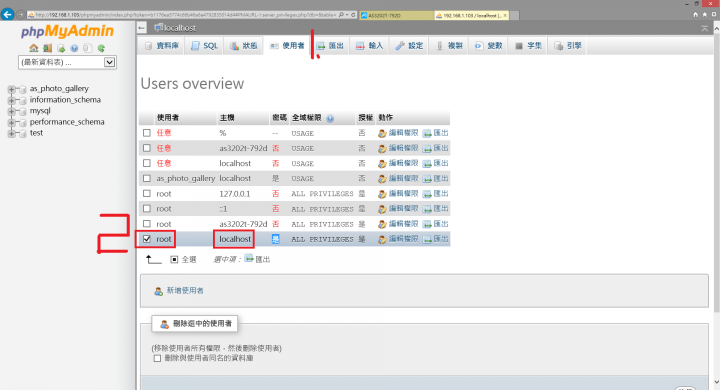Image resolution: width=720 pixels, height=390 pixels.
Task: Check the root 127.0.0.1 row checkbox
Action: pyautogui.click(x=146, y=193)
